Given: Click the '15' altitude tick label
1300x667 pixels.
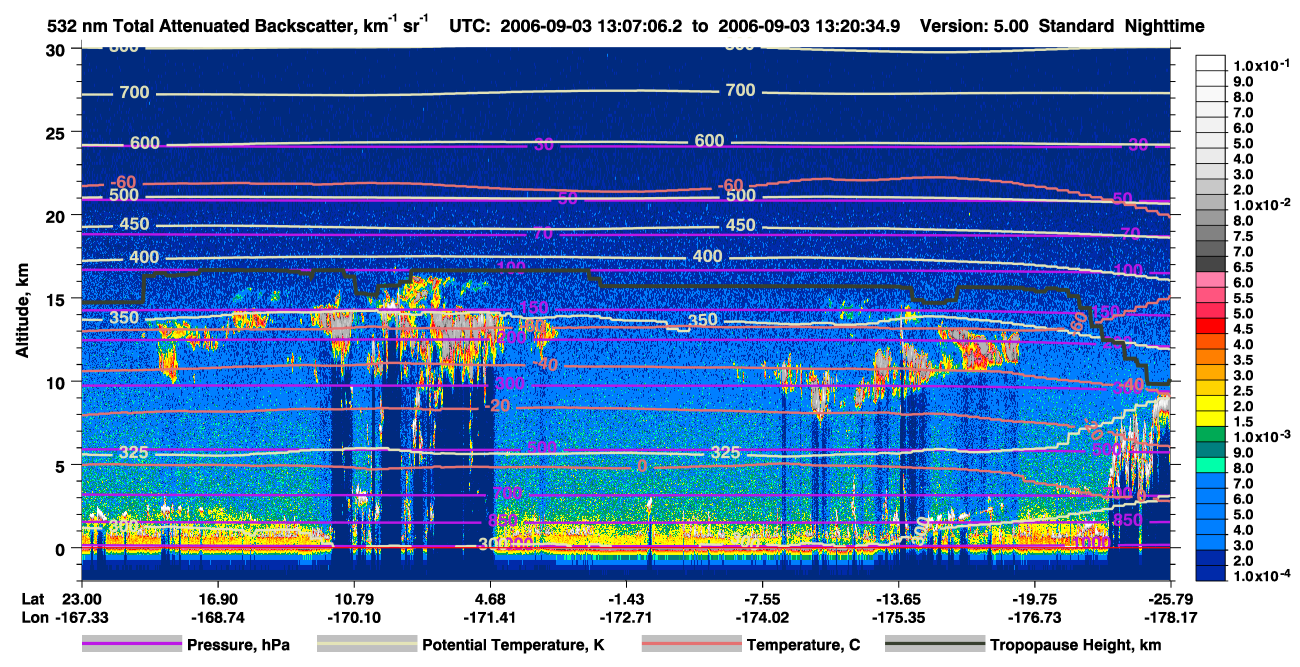Looking at the screenshot, I should [x=58, y=299].
